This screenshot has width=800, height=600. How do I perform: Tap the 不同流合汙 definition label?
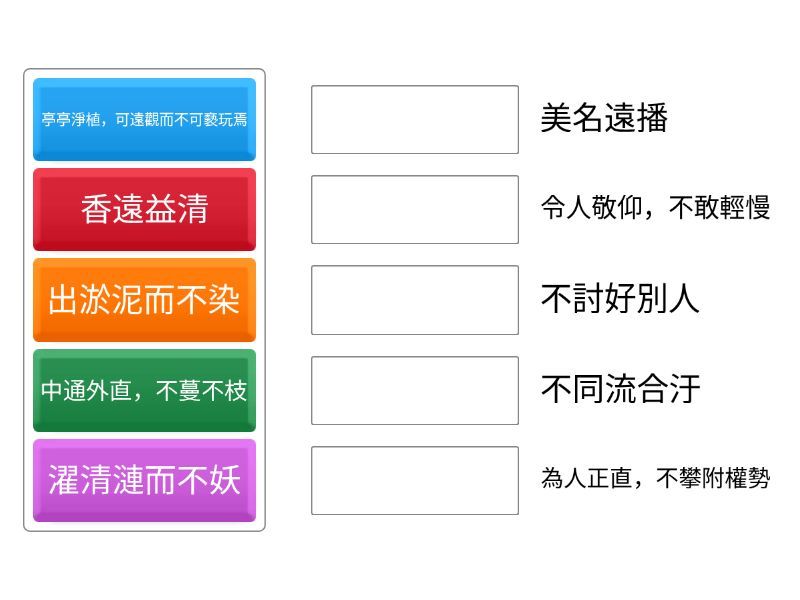click(x=619, y=389)
